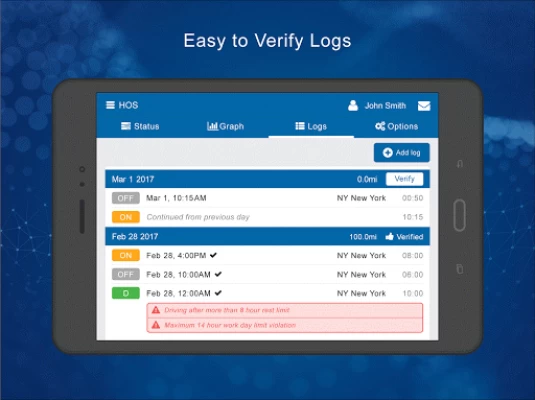Image resolution: width=535 pixels, height=400 pixels.
Task: Select the Logs tab
Action: coord(311,126)
